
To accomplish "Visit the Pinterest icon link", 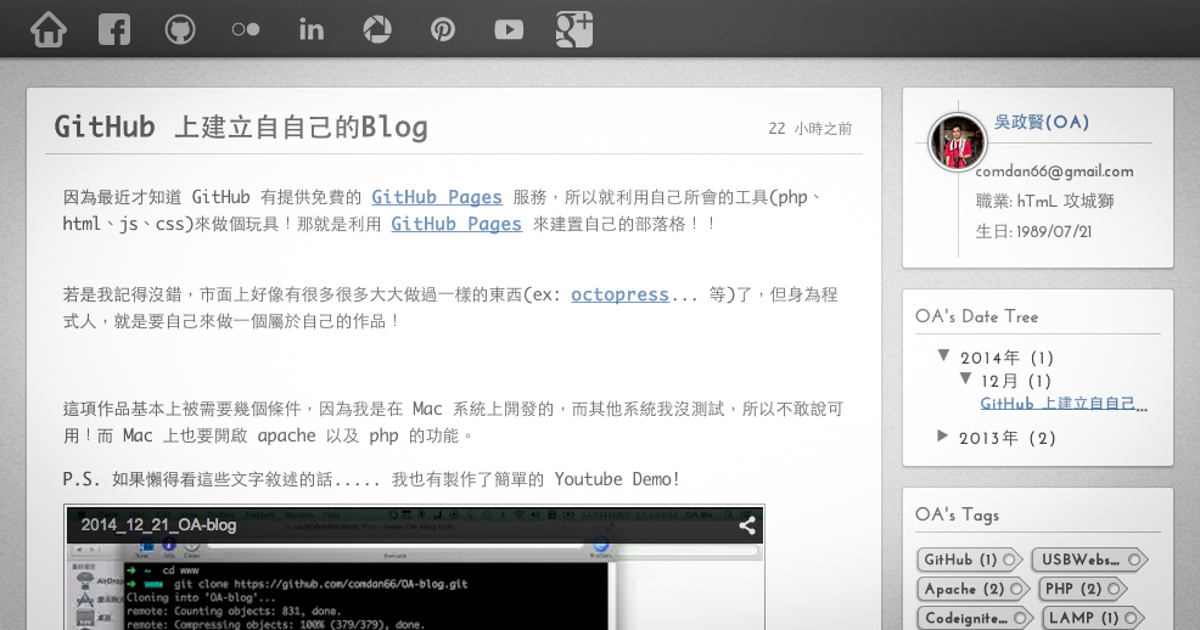I will [443, 29].
